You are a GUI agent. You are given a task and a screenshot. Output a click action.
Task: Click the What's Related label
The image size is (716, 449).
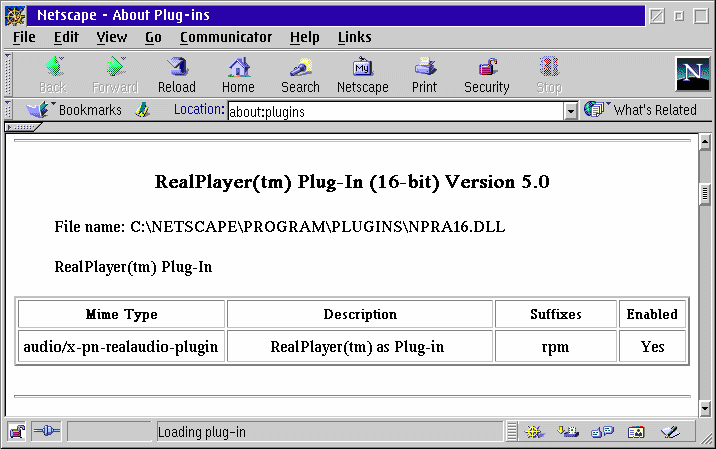point(655,110)
